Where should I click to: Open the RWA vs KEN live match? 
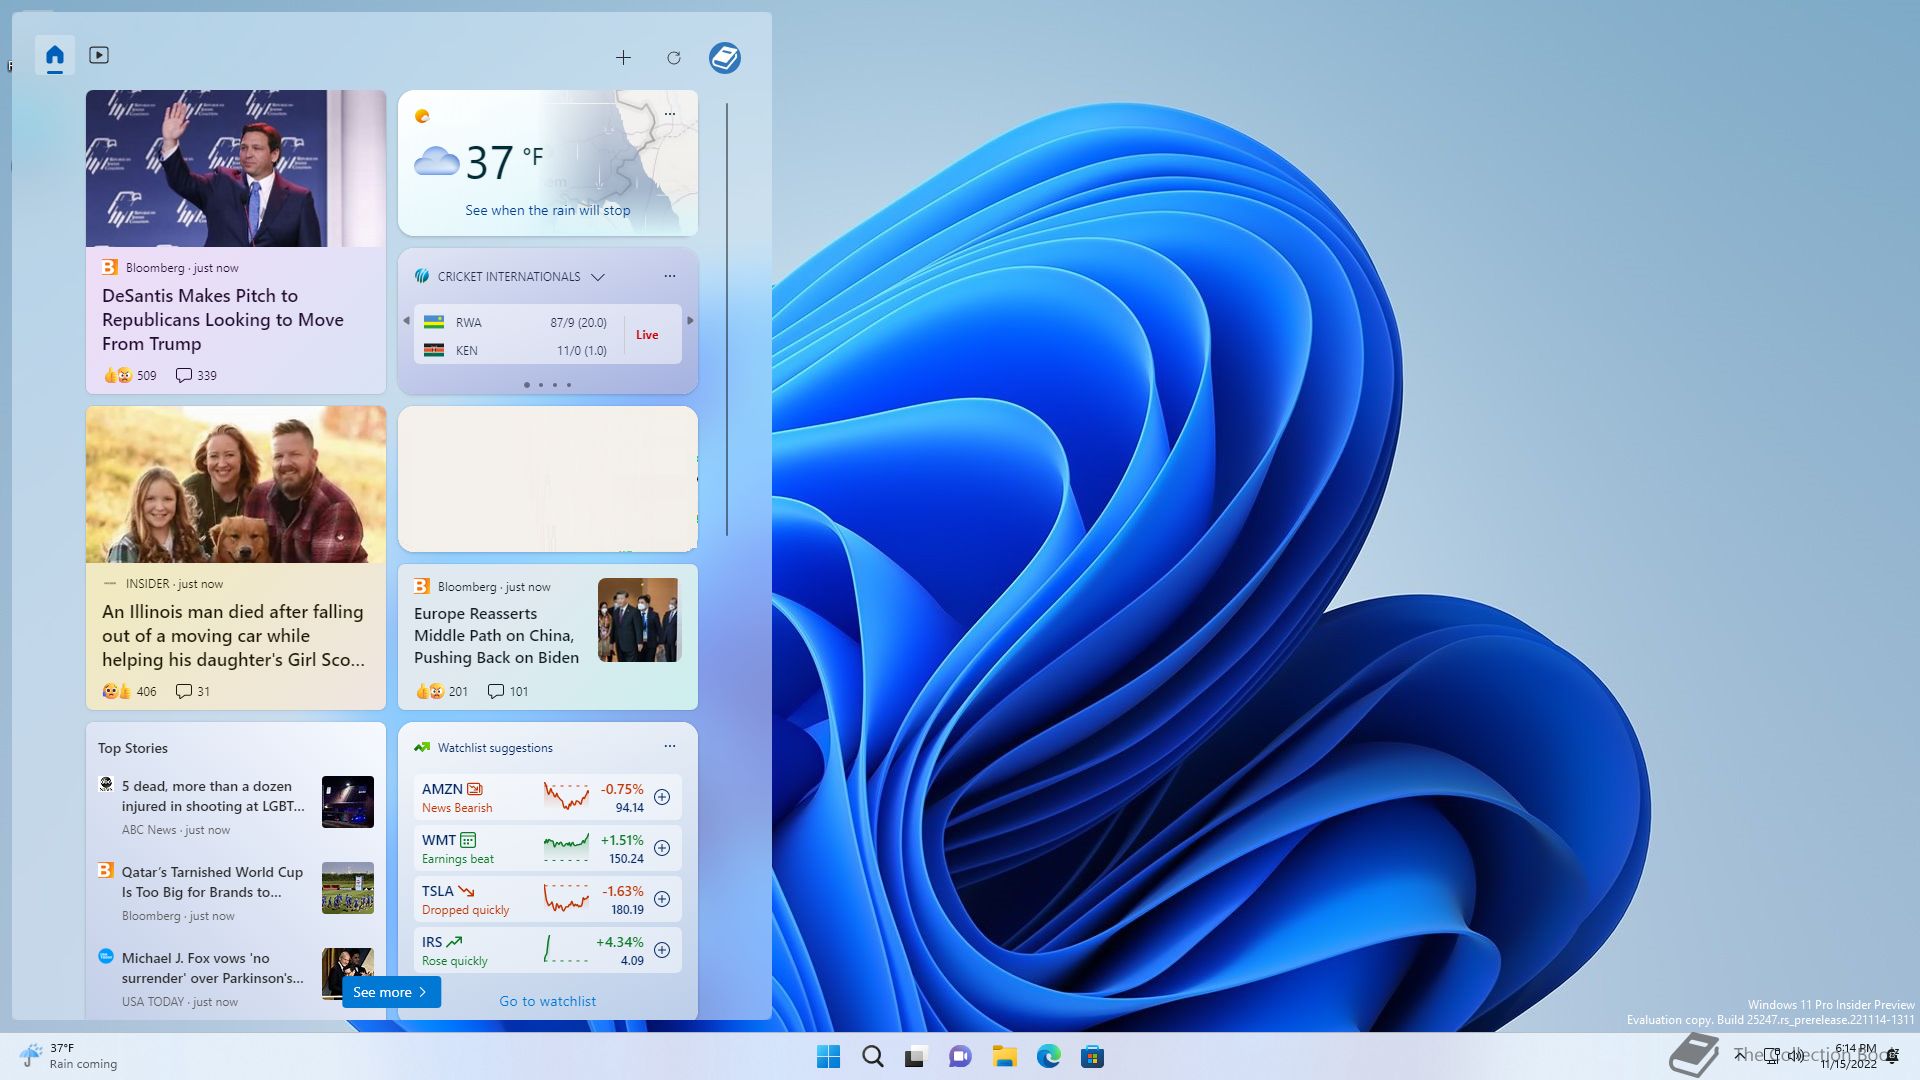click(547, 335)
